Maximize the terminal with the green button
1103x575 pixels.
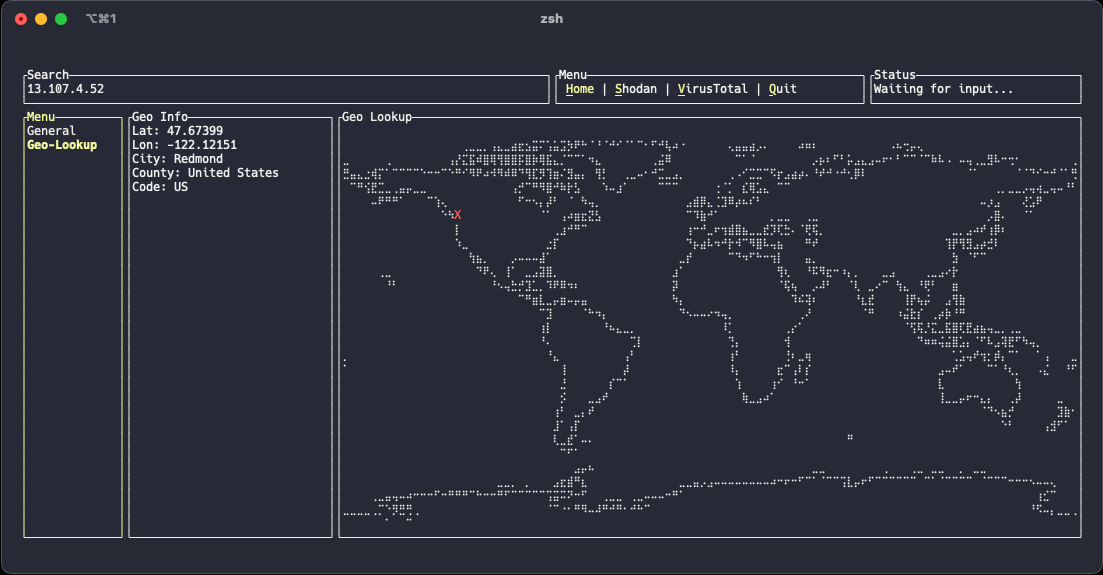click(x=61, y=19)
